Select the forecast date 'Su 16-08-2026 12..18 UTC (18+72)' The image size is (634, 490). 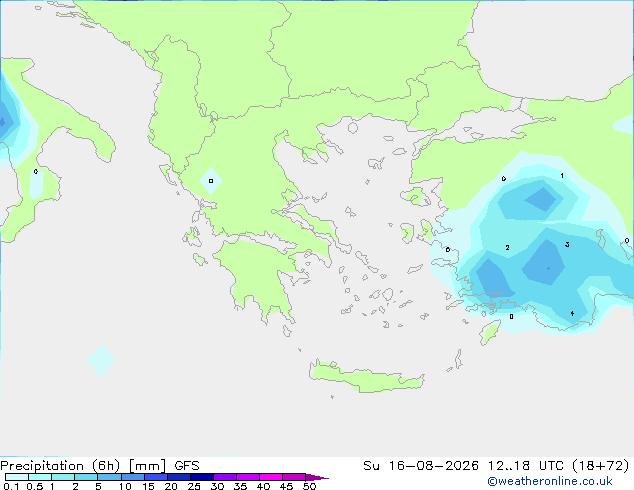tap(496, 466)
